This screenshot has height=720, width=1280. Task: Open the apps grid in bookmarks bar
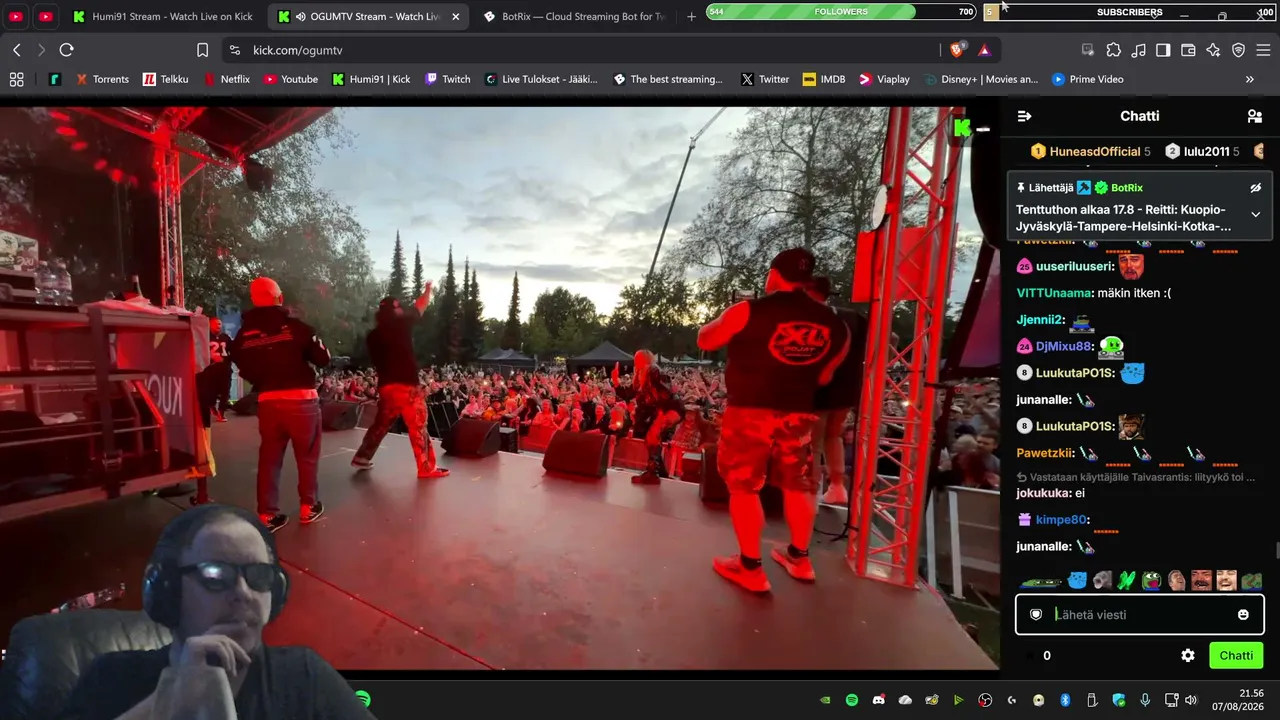[x=16, y=79]
